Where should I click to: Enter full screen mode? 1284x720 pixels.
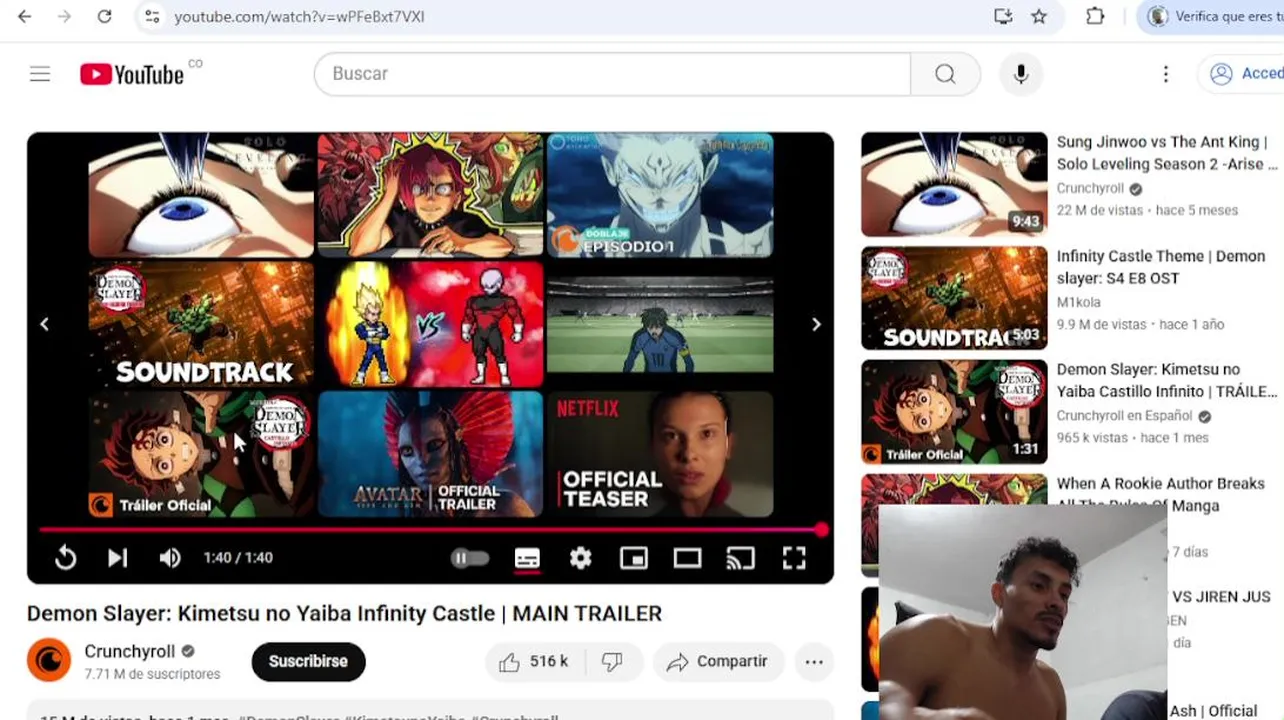(x=794, y=558)
